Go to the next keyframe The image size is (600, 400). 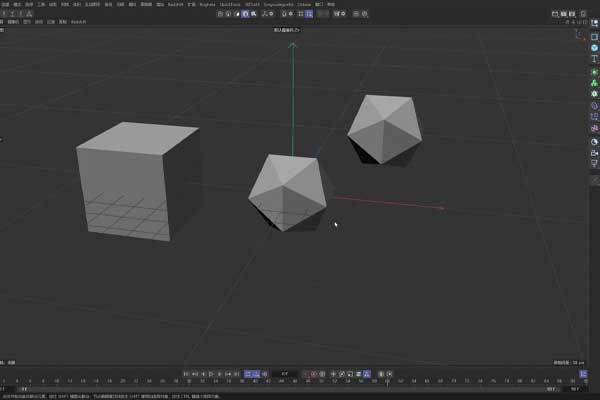(228, 374)
